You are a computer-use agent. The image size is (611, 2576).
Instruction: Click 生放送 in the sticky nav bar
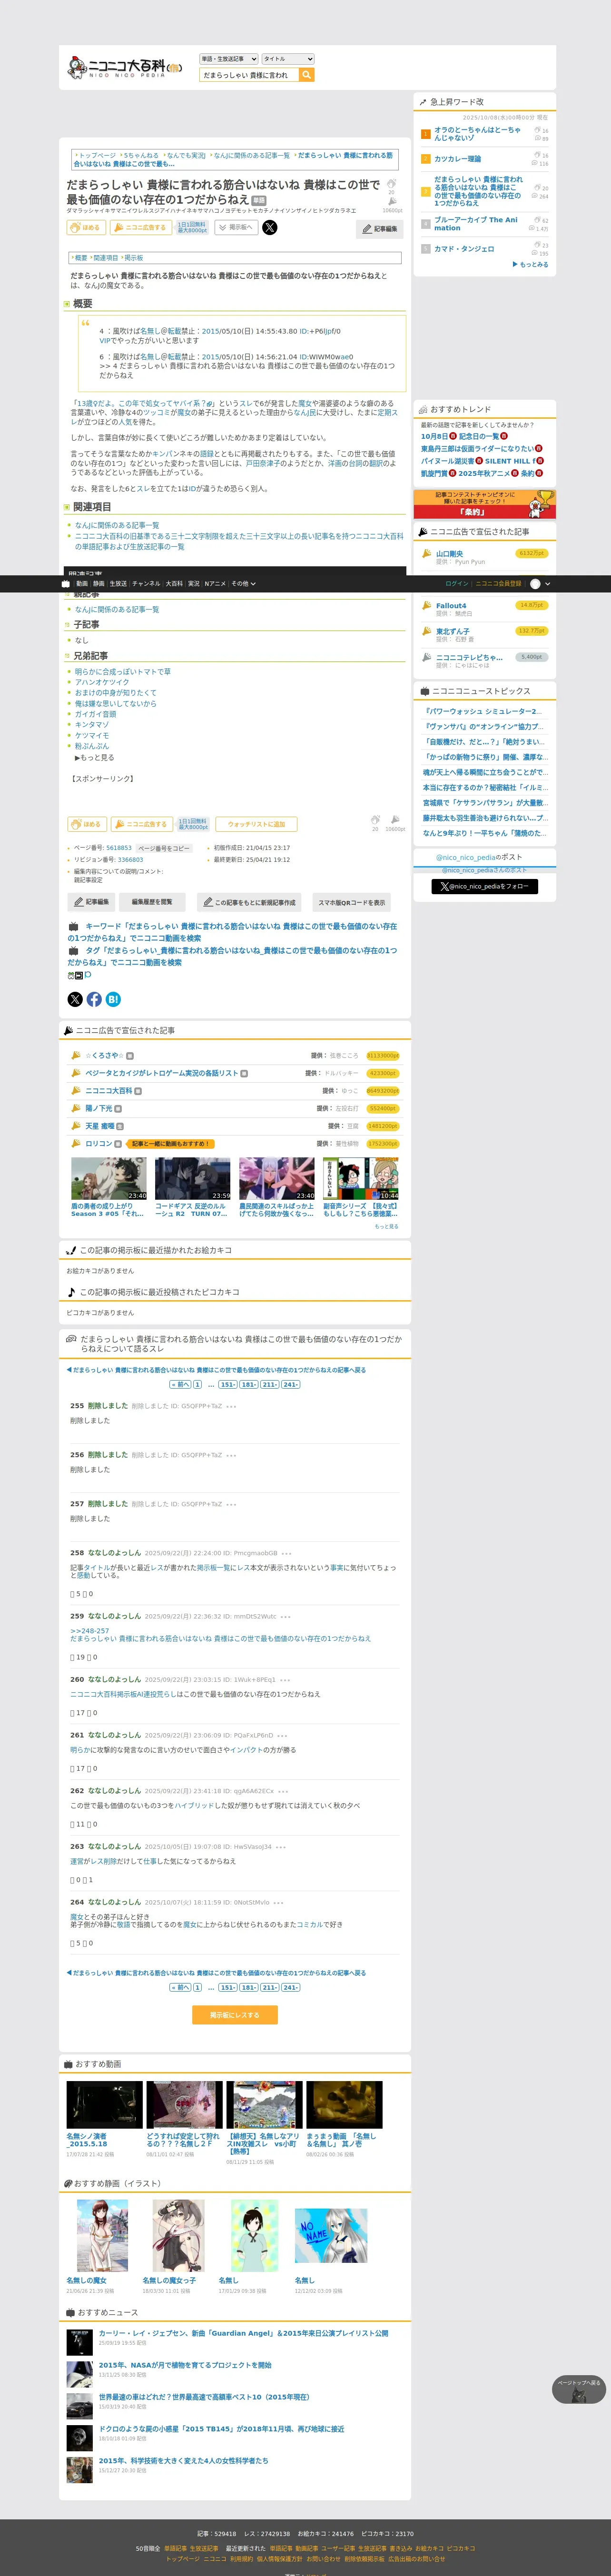[118, 583]
